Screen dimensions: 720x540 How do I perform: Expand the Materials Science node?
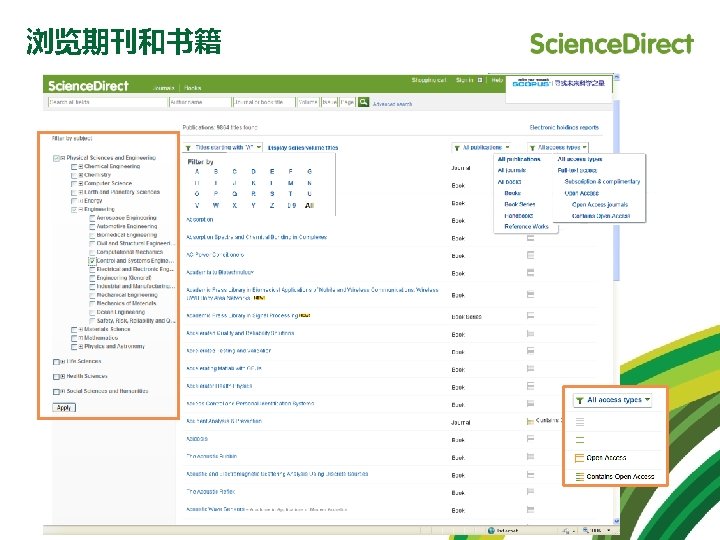(x=81, y=329)
